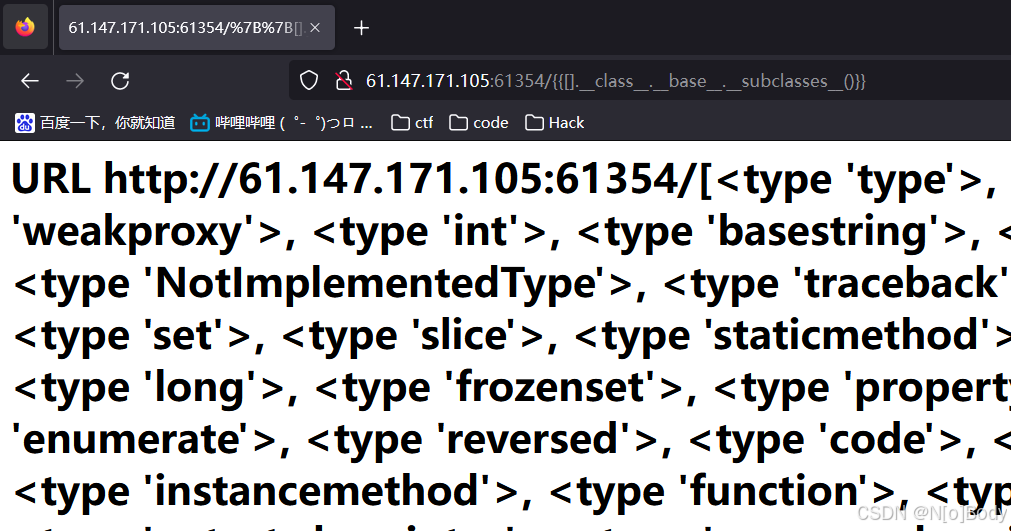1011x531 pixels.
Task: Click the text "URL http://61.147.171.105:61354/"
Action: pos(355,179)
